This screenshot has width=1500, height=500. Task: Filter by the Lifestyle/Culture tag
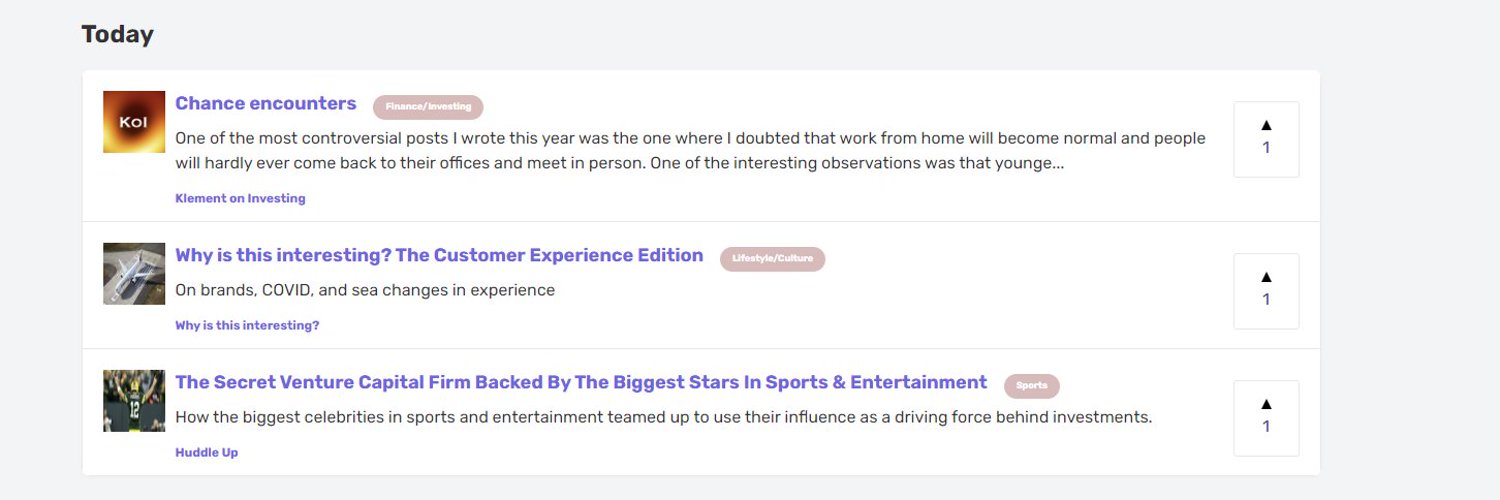click(x=772, y=259)
